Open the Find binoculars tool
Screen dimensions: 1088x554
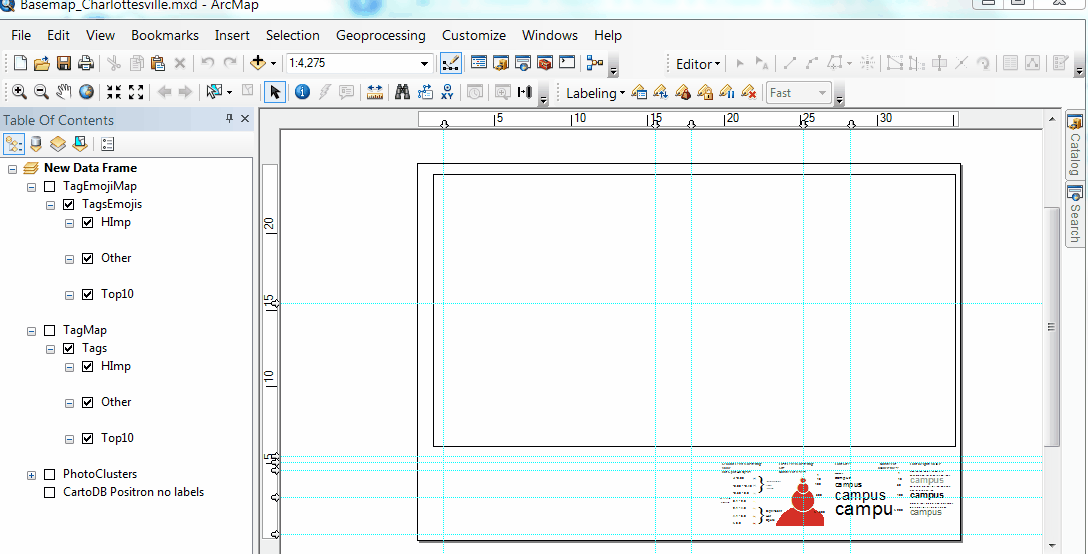pos(402,92)
